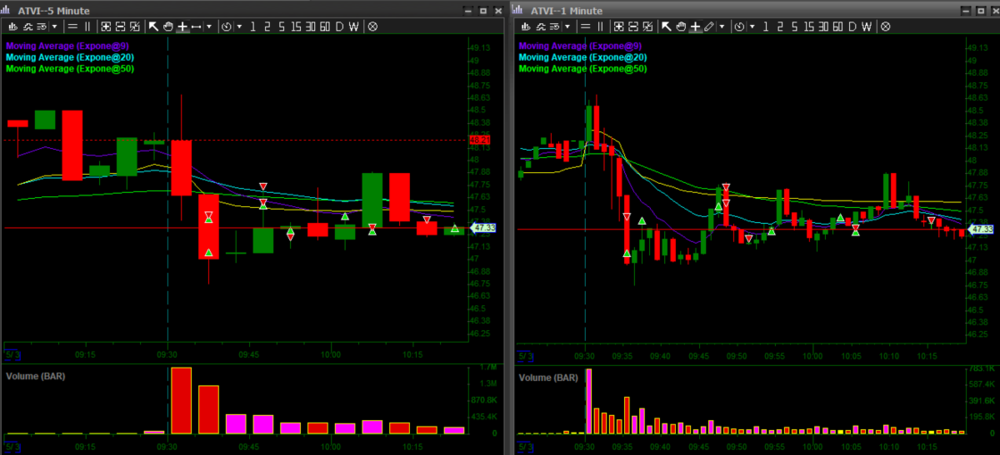Switch 5 Minute chart to 15 minute interval
1000x455 pixels.
296,26
